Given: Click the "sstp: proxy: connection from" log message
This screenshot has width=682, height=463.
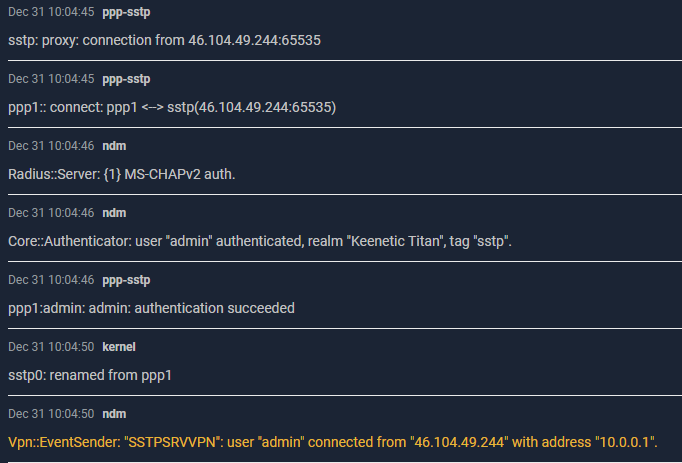Looking at the screenshot, I should (x=164, y=40).
